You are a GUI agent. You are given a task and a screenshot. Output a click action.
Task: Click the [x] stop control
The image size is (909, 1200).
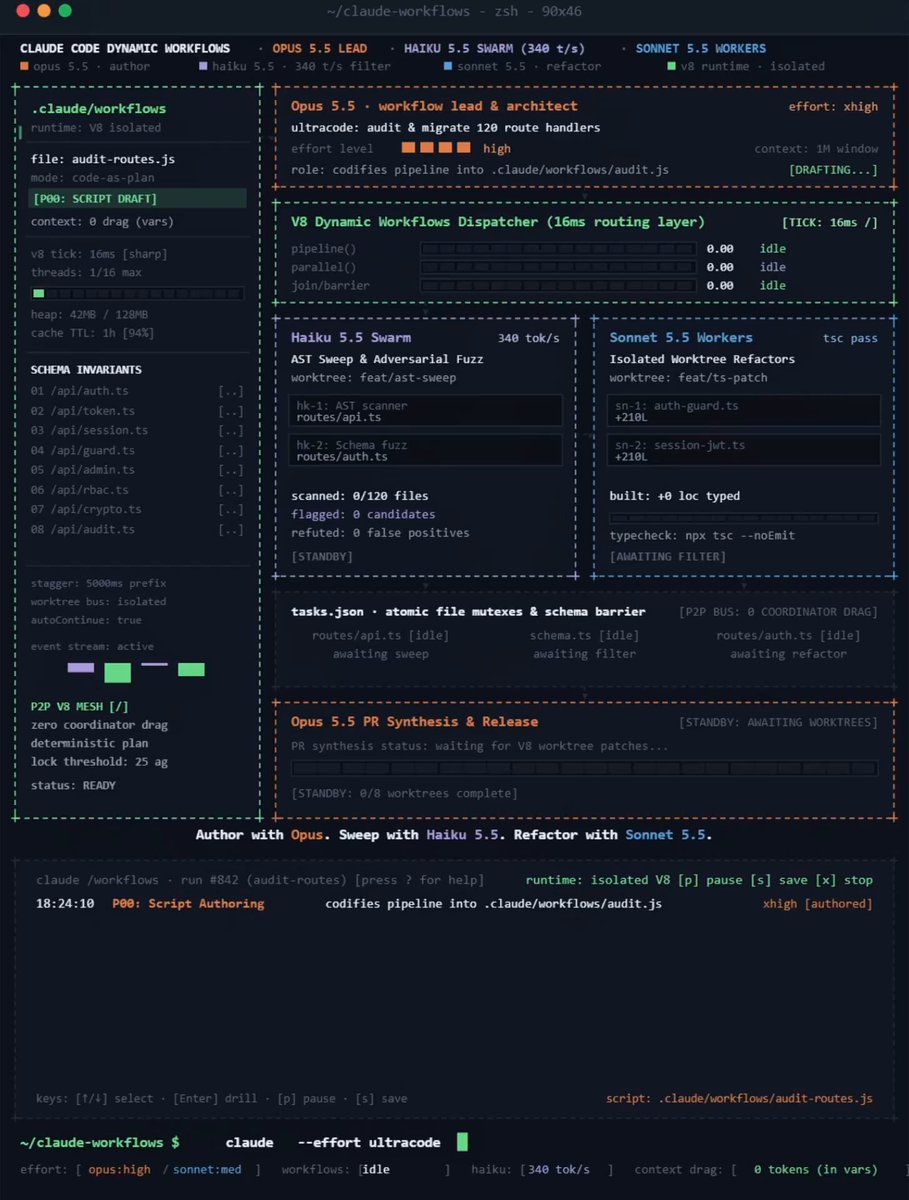click(x=845, y=880)
